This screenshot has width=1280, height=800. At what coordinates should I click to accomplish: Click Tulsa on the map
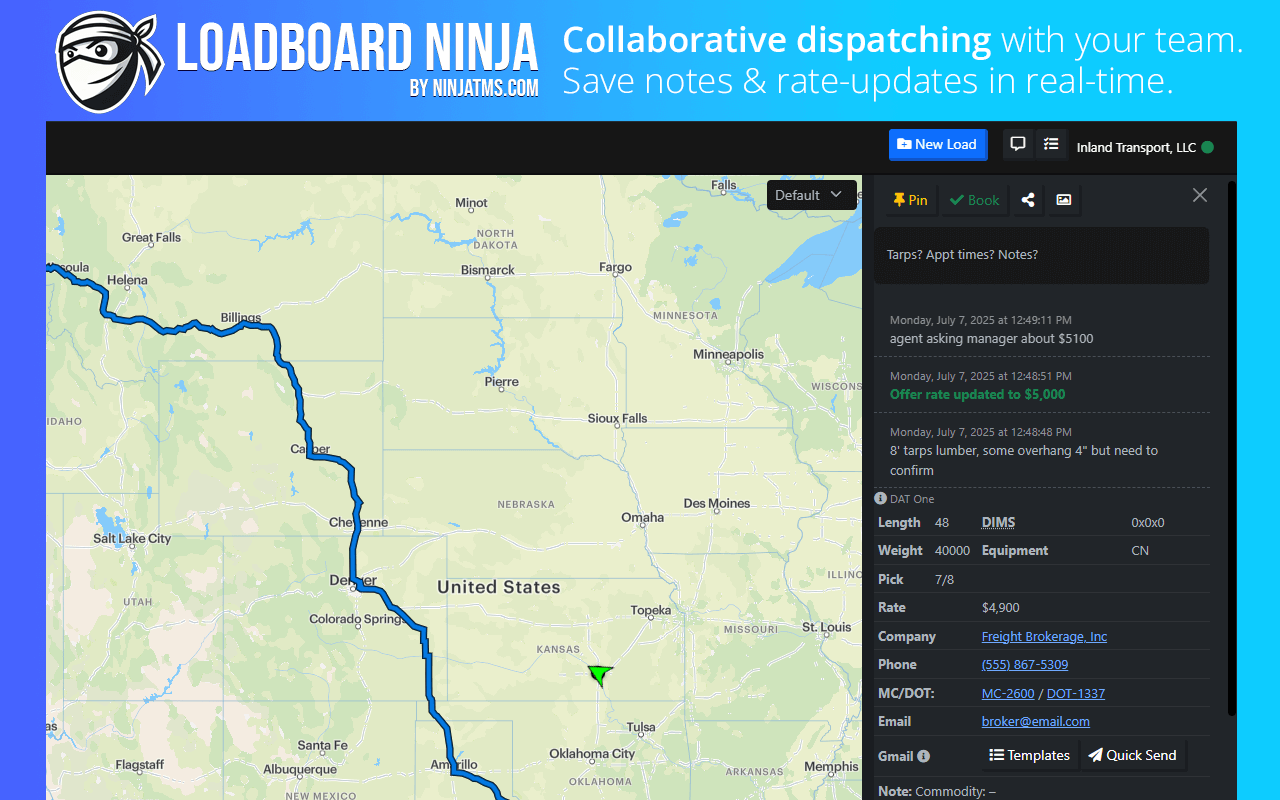click(642, 728)
